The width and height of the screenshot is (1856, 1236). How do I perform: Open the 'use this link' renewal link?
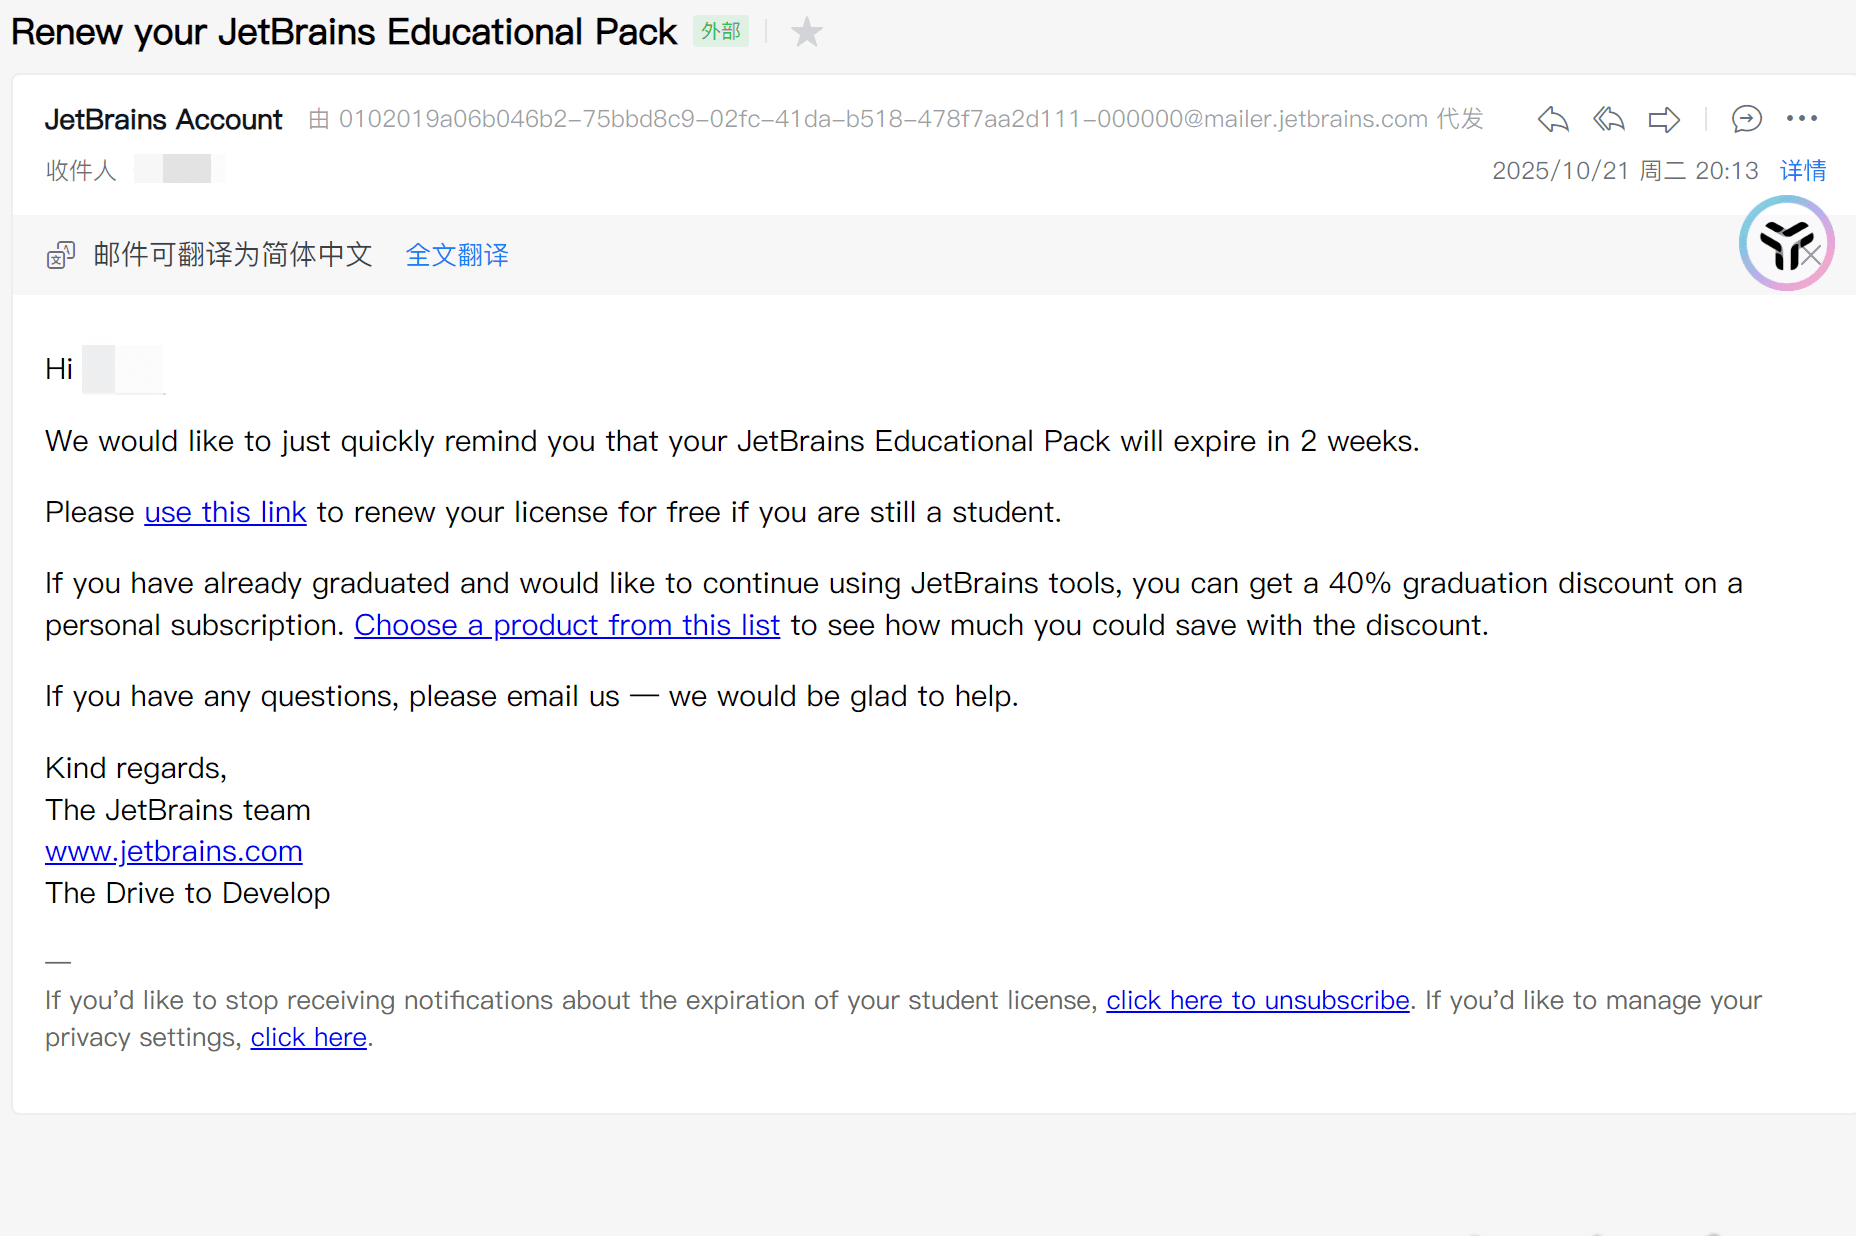pyautogui.click(x=225, y=512)
